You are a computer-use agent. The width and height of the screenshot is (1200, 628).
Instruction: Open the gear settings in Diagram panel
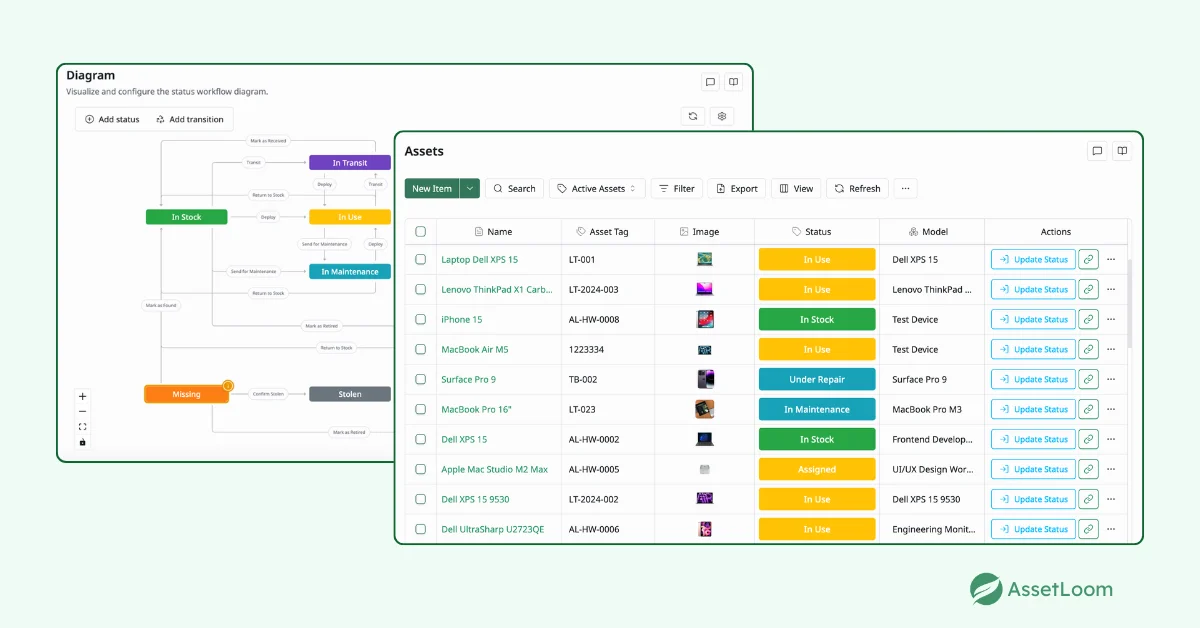(x=722, y=117)
